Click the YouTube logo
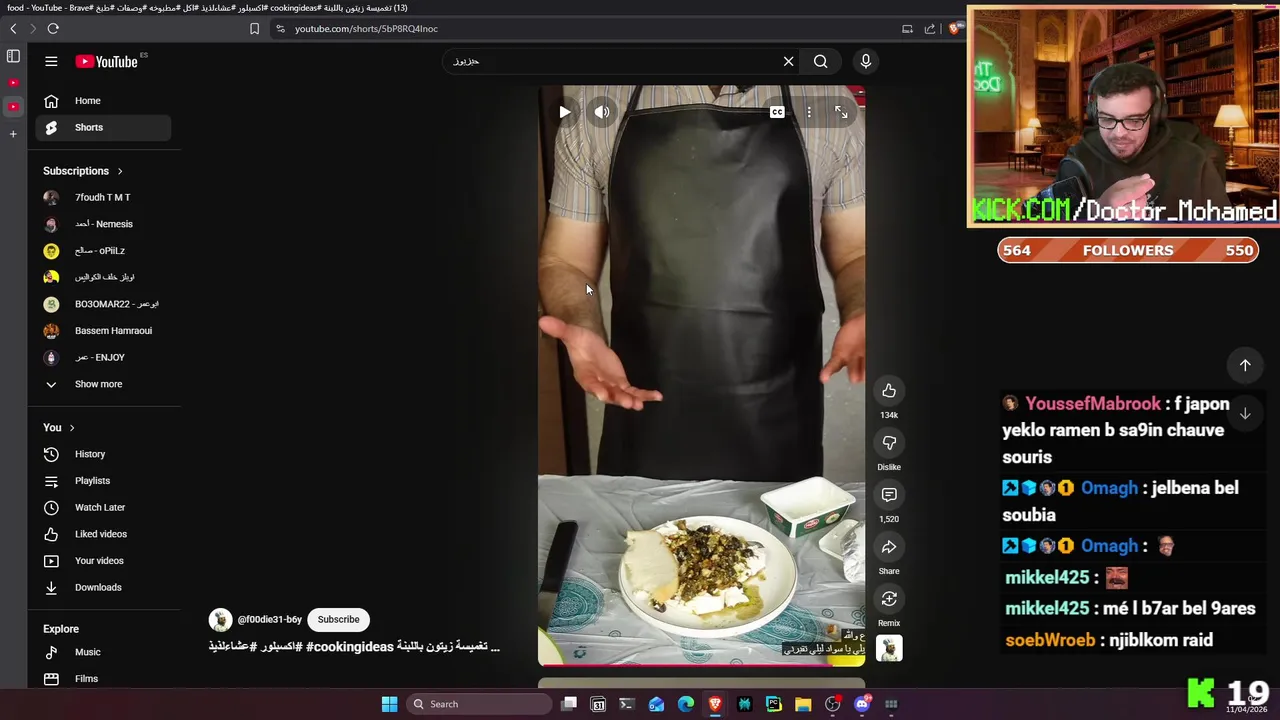1280x720 pixels. [x=106, y=61]
